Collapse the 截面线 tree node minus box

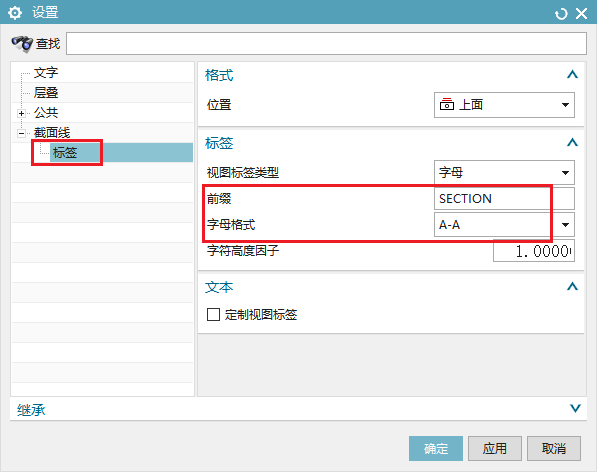[x=21, y=133]
